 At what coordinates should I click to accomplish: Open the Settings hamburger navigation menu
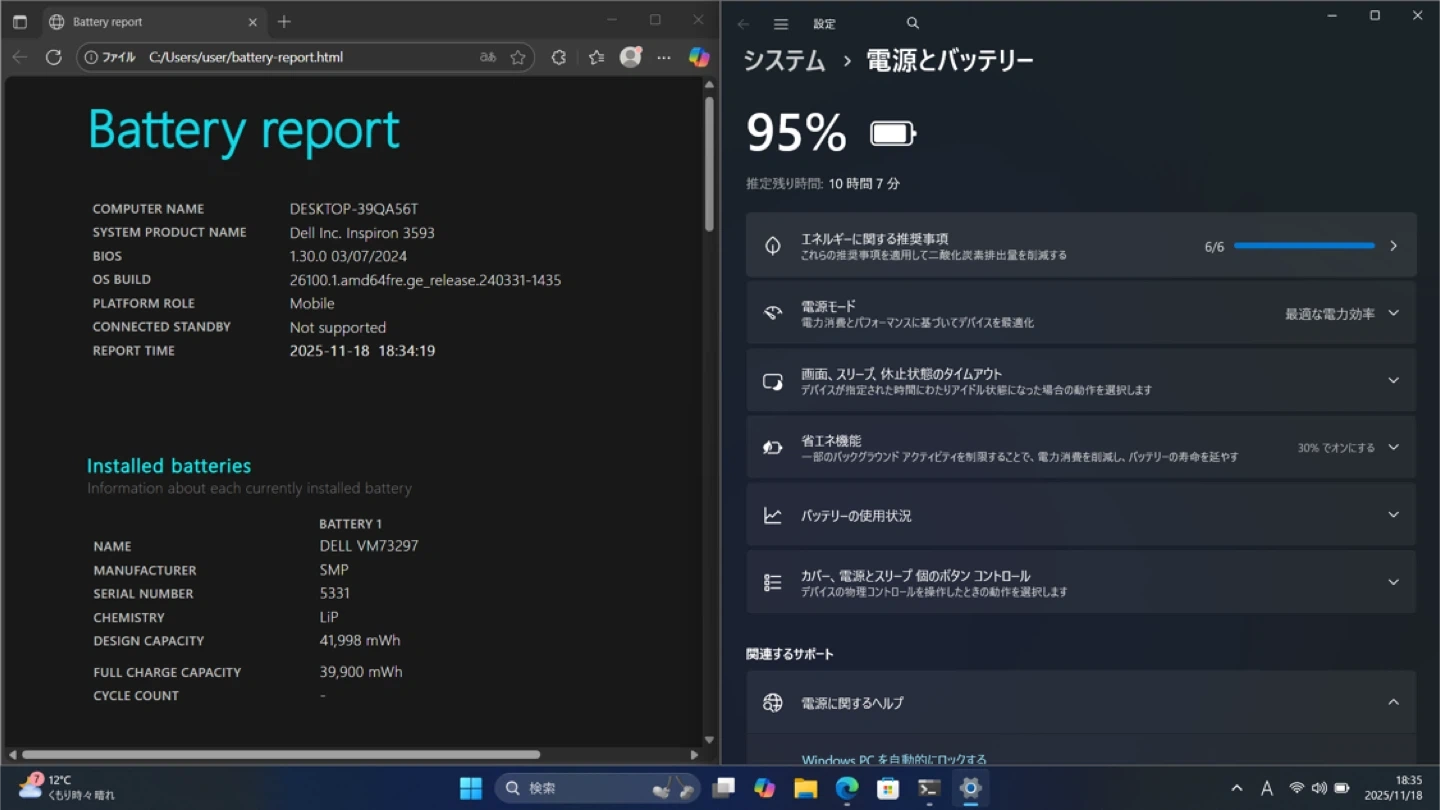pos(781,24)
